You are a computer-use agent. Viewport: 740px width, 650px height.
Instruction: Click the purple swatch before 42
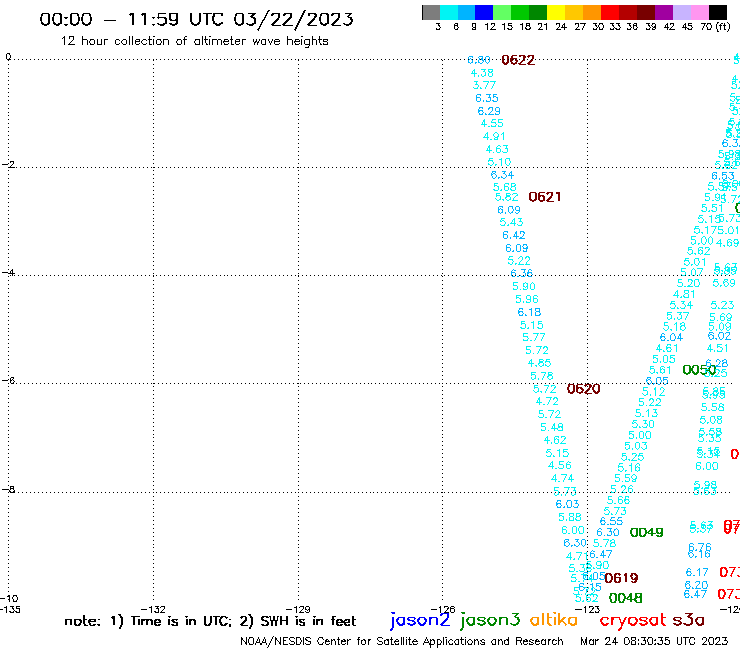tap(664, 12)
